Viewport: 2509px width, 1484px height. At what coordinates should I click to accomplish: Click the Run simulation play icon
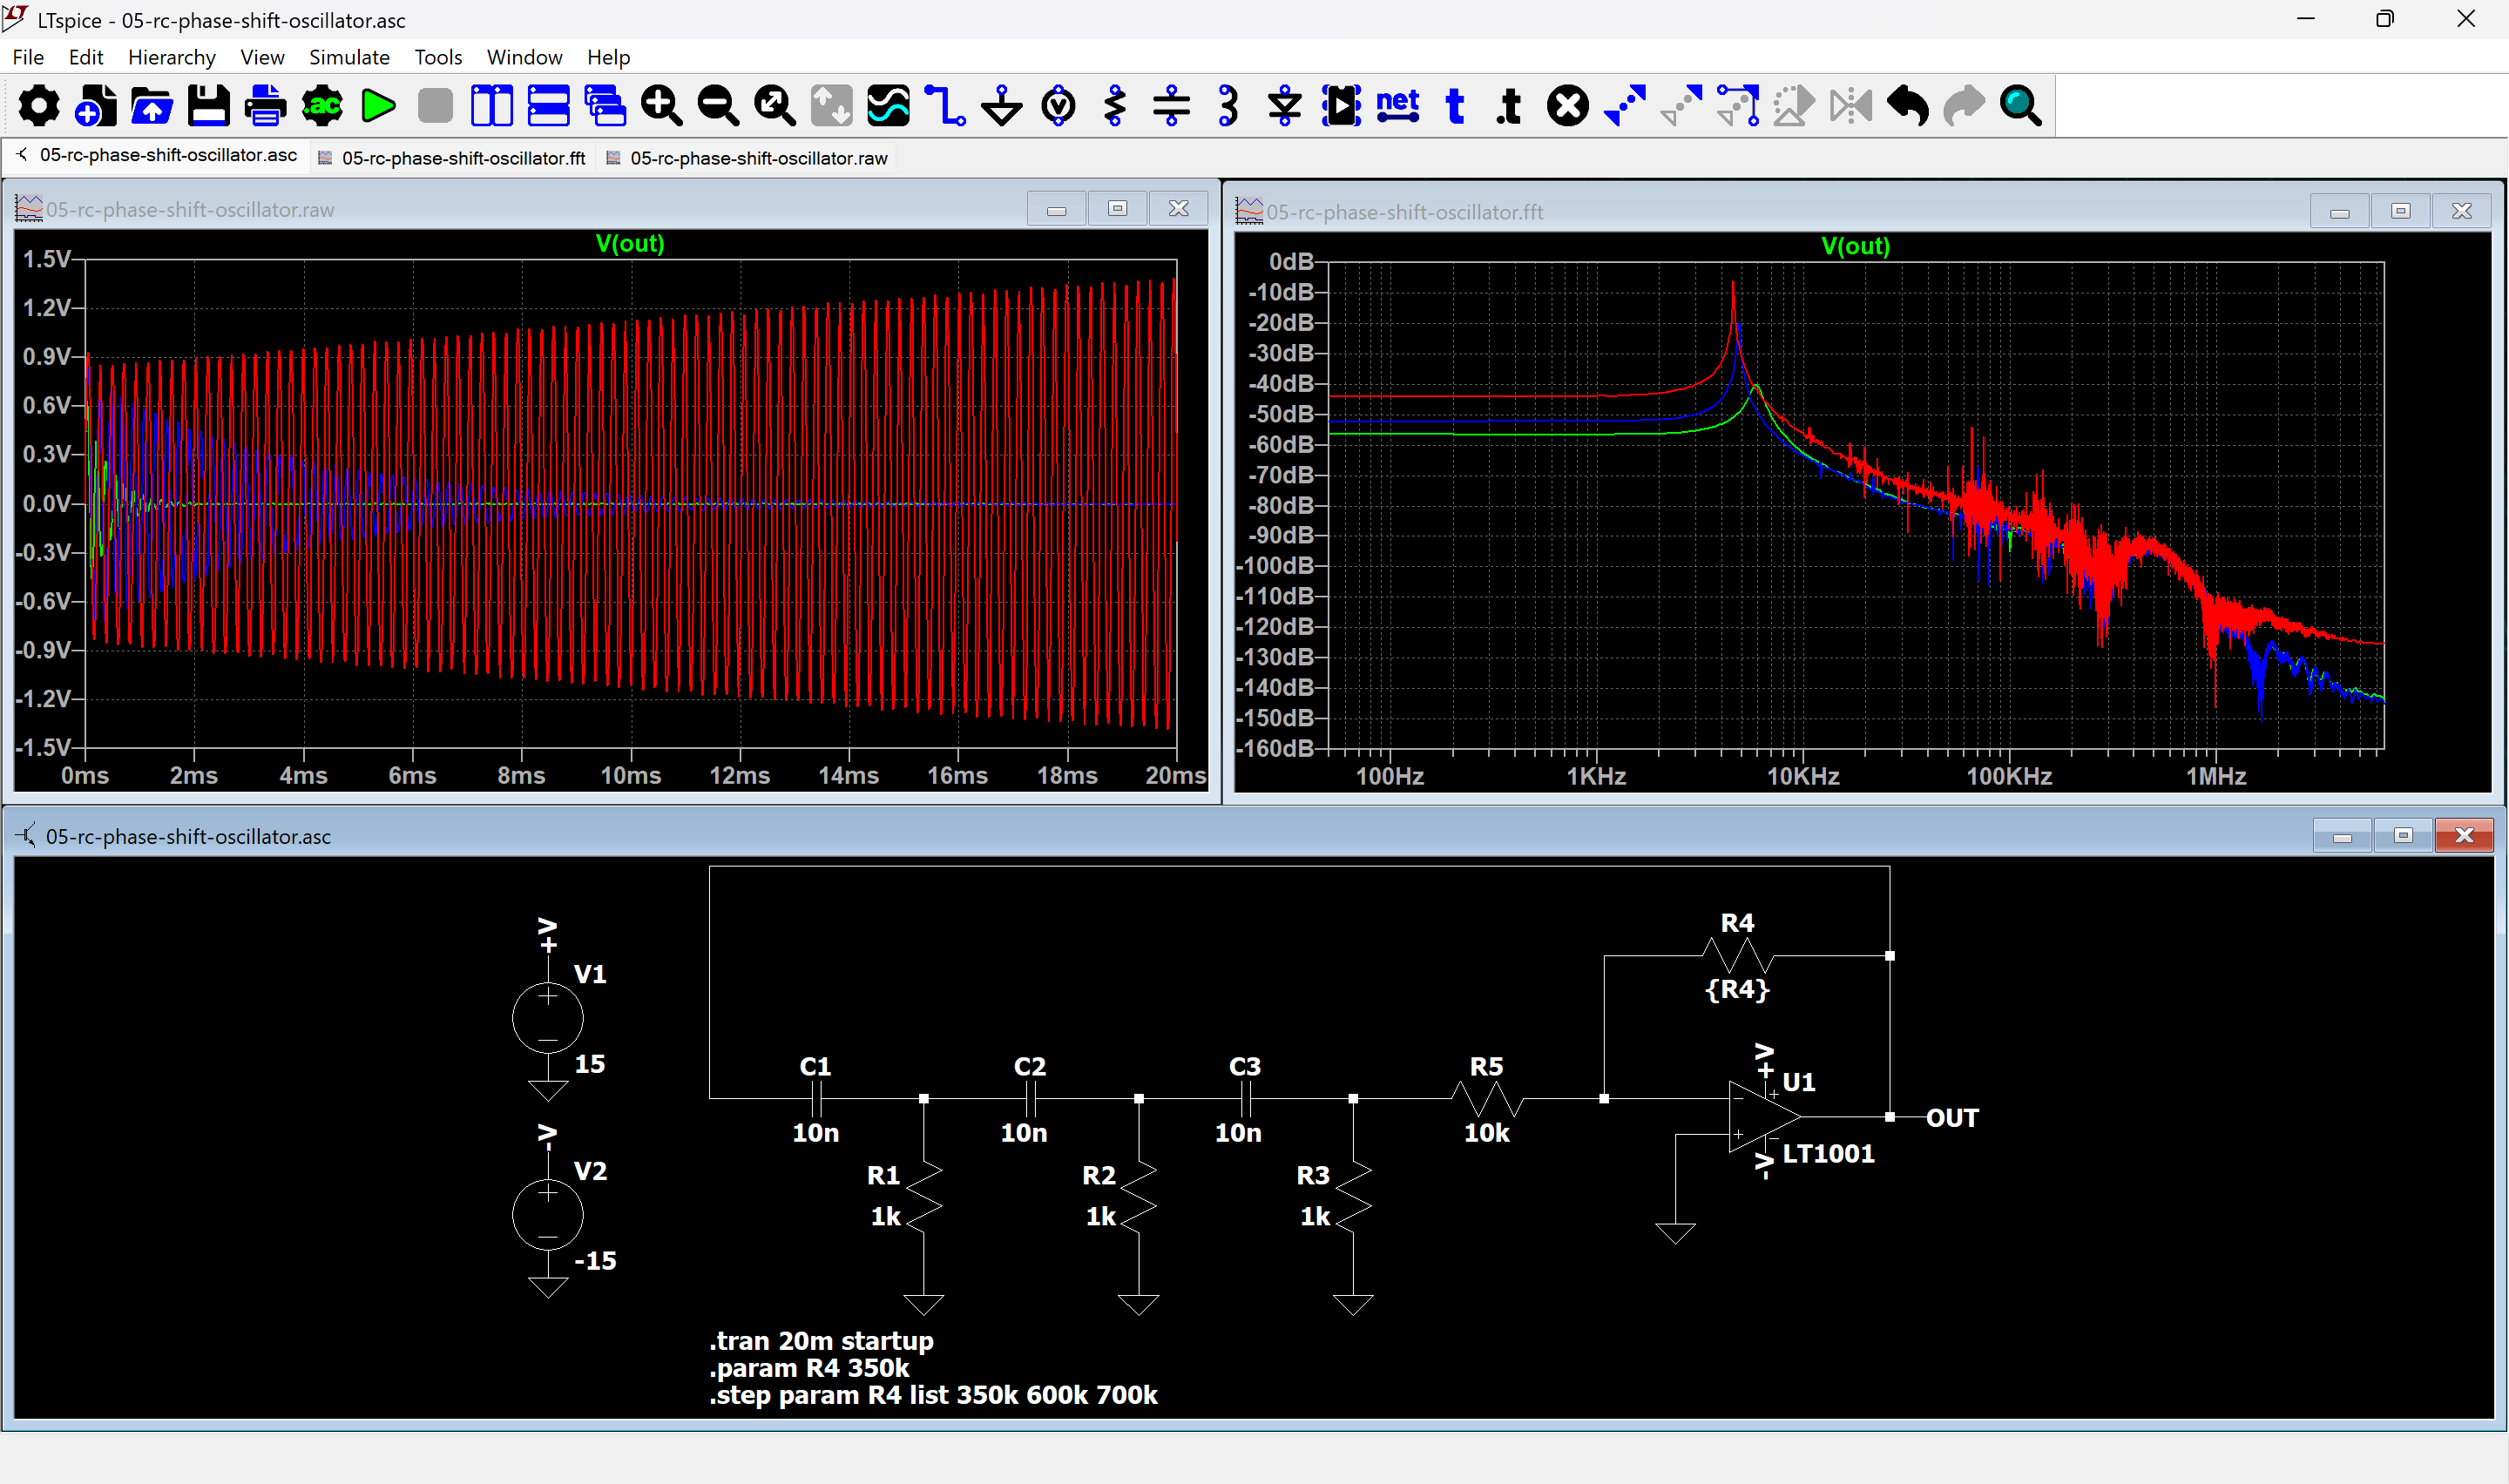[x=378, y=106]
